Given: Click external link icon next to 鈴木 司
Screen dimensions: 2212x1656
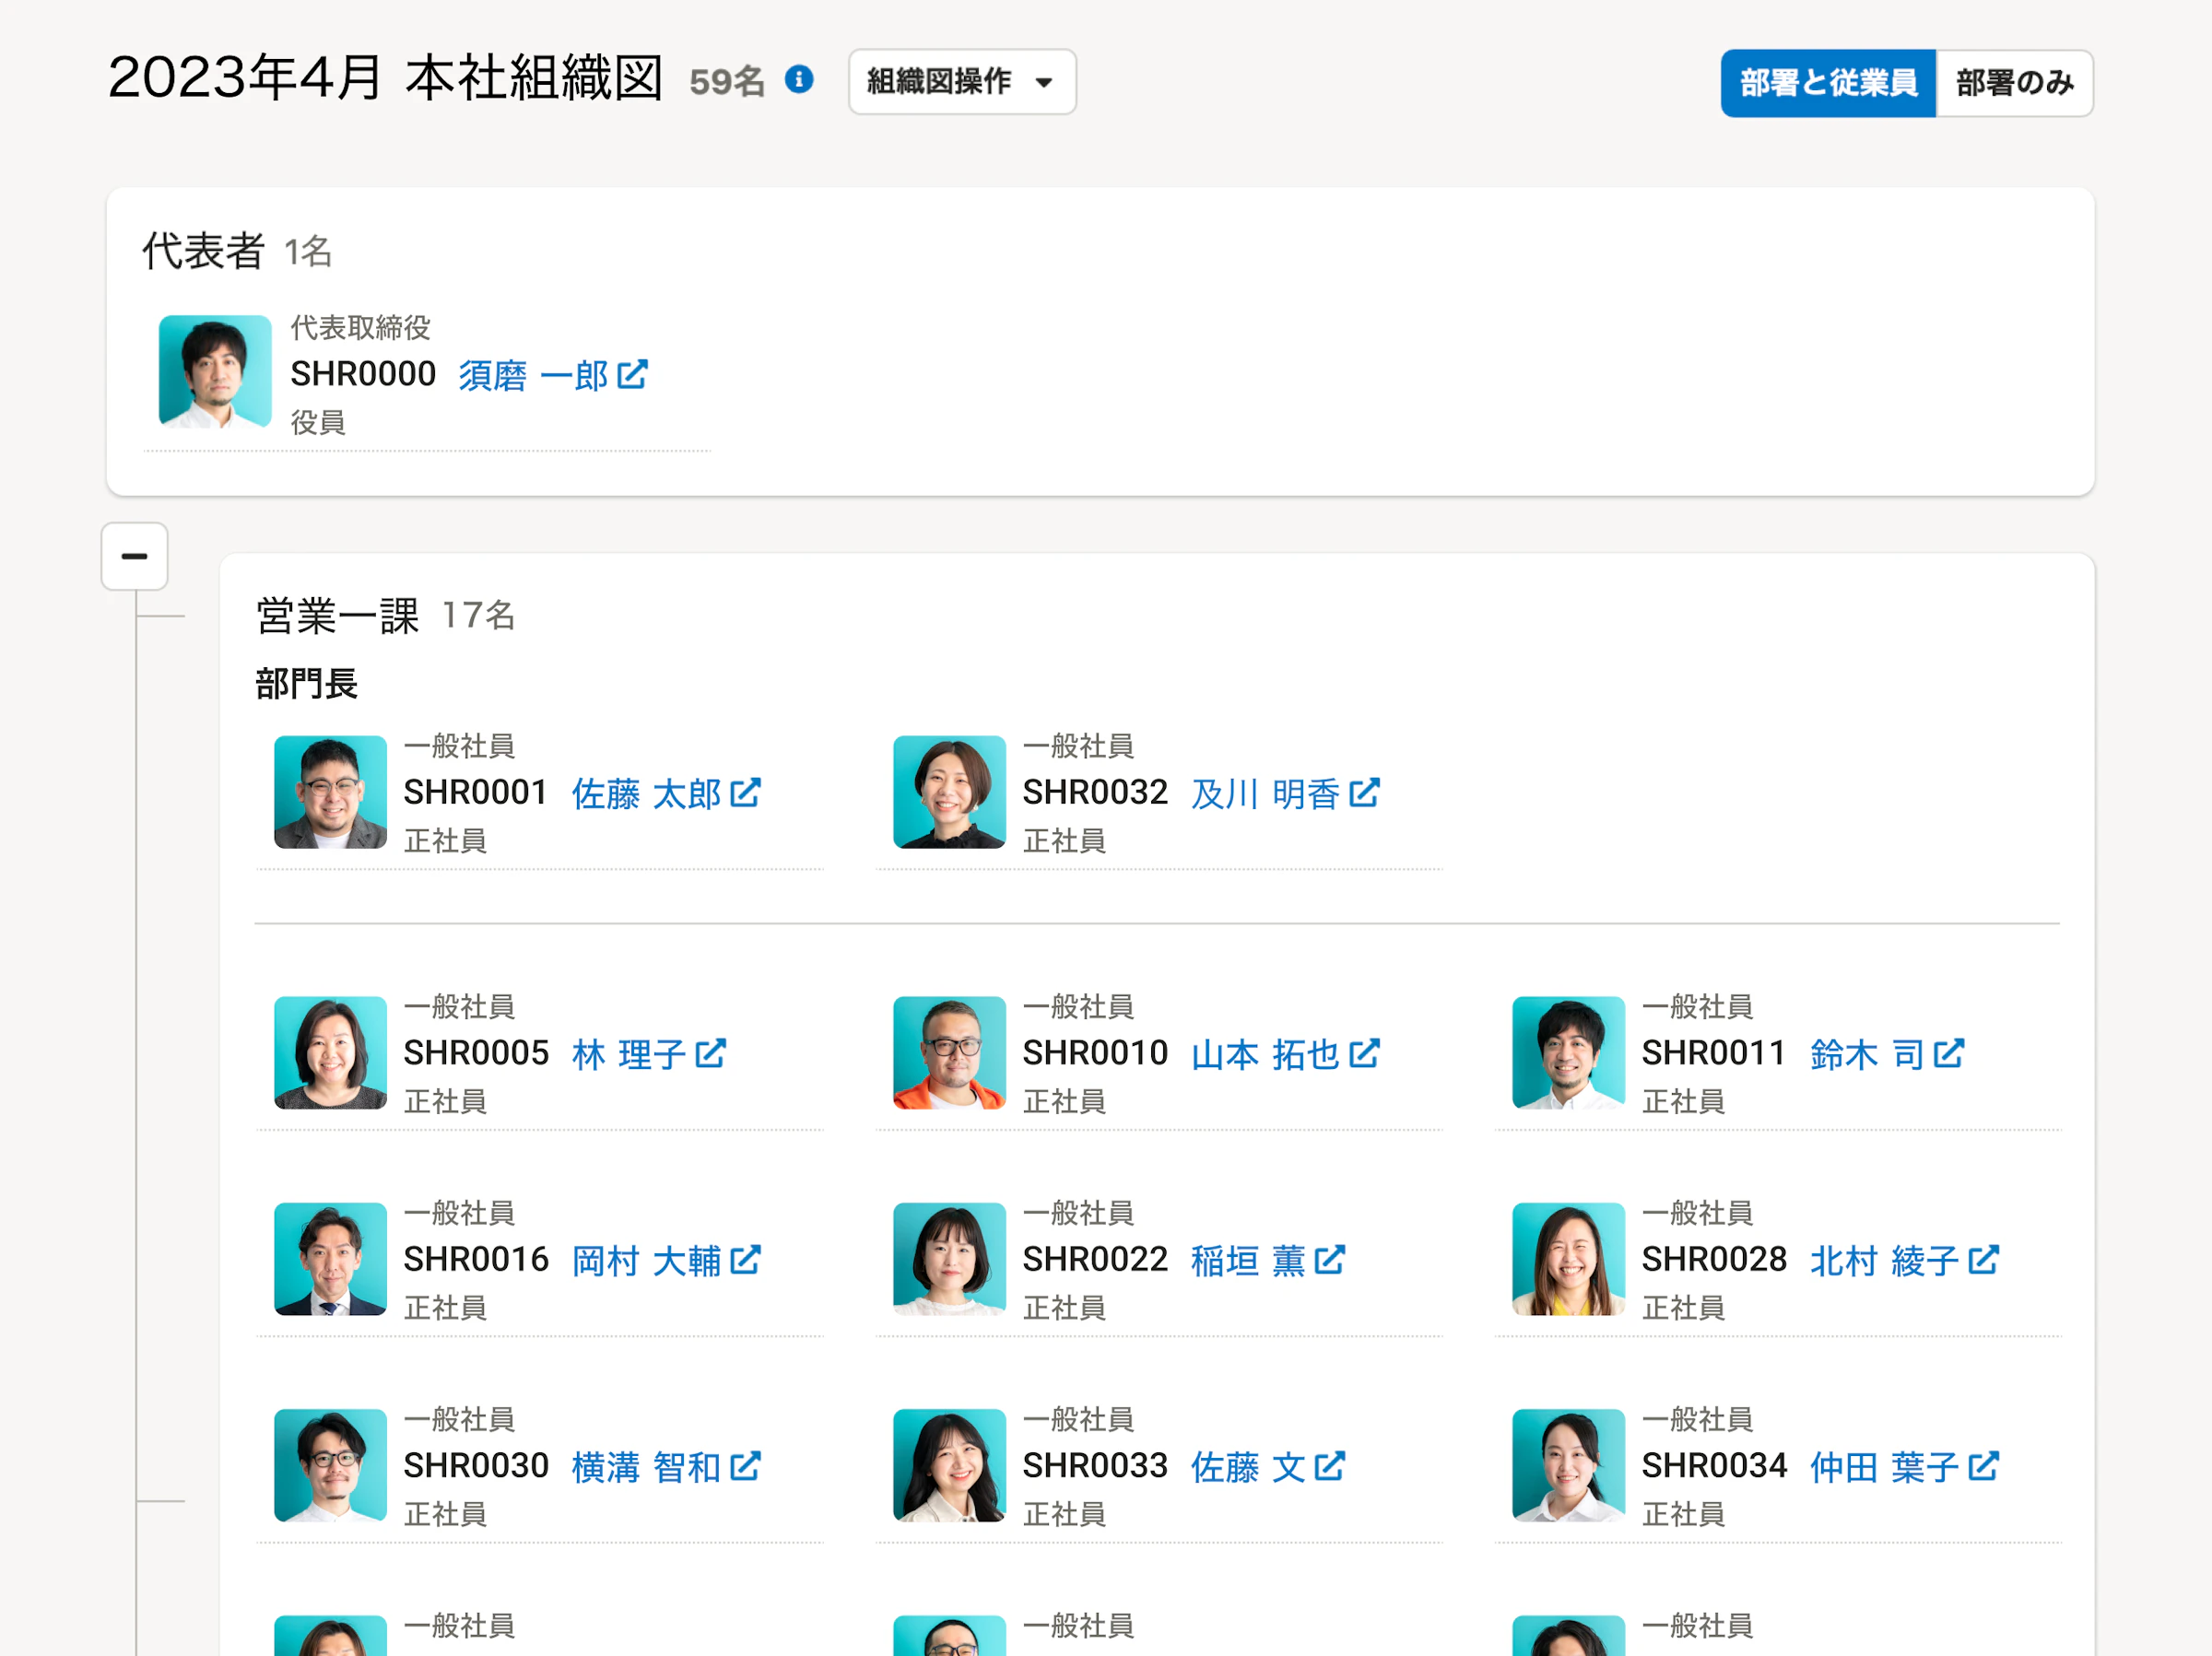Looking at the screenshot, I should [1948, 1053].
